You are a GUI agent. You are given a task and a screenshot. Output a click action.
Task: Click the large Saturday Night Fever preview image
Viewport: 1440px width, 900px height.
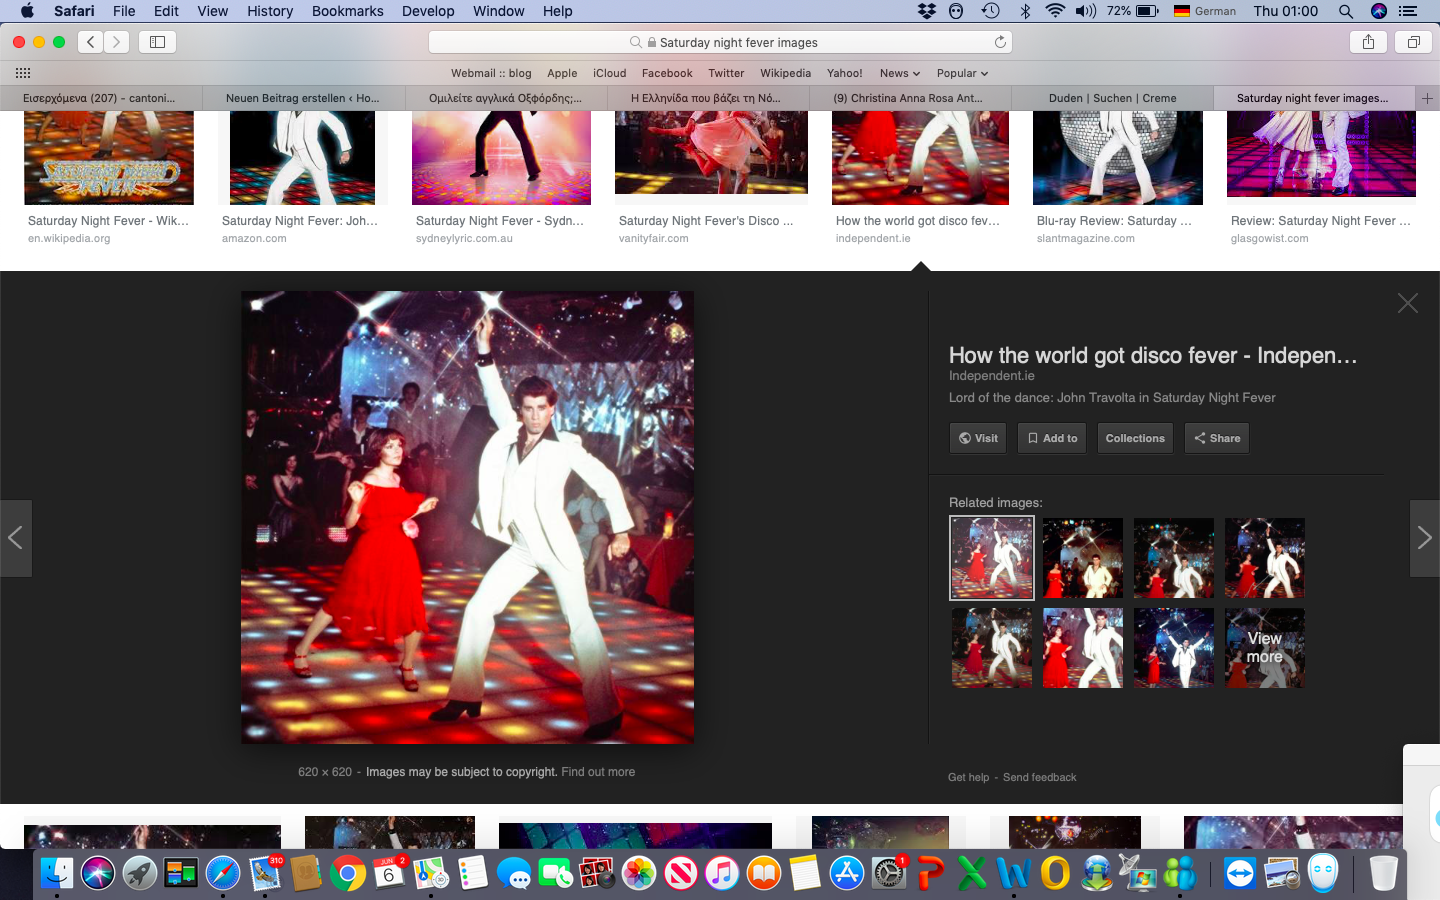(x=467, y=517)
